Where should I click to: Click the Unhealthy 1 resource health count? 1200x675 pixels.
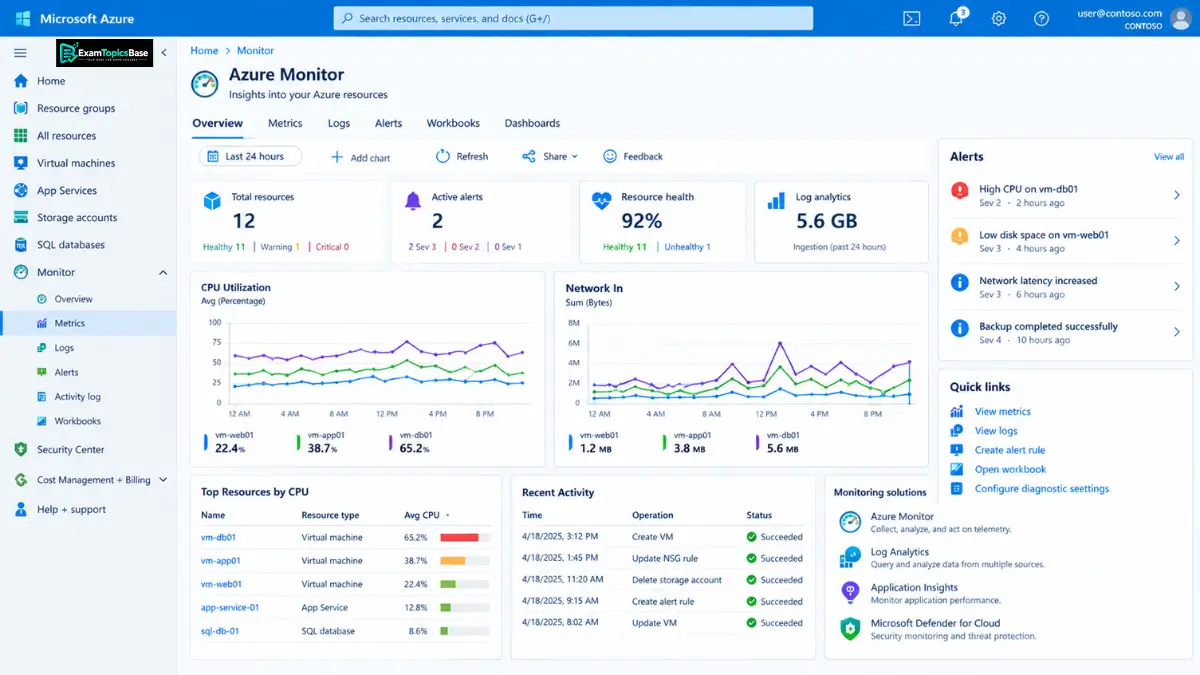688,247
